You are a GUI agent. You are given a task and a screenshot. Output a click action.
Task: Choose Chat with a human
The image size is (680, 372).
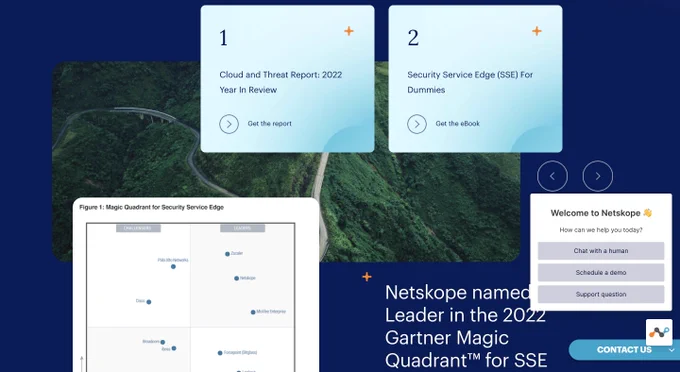pos(601,251)
